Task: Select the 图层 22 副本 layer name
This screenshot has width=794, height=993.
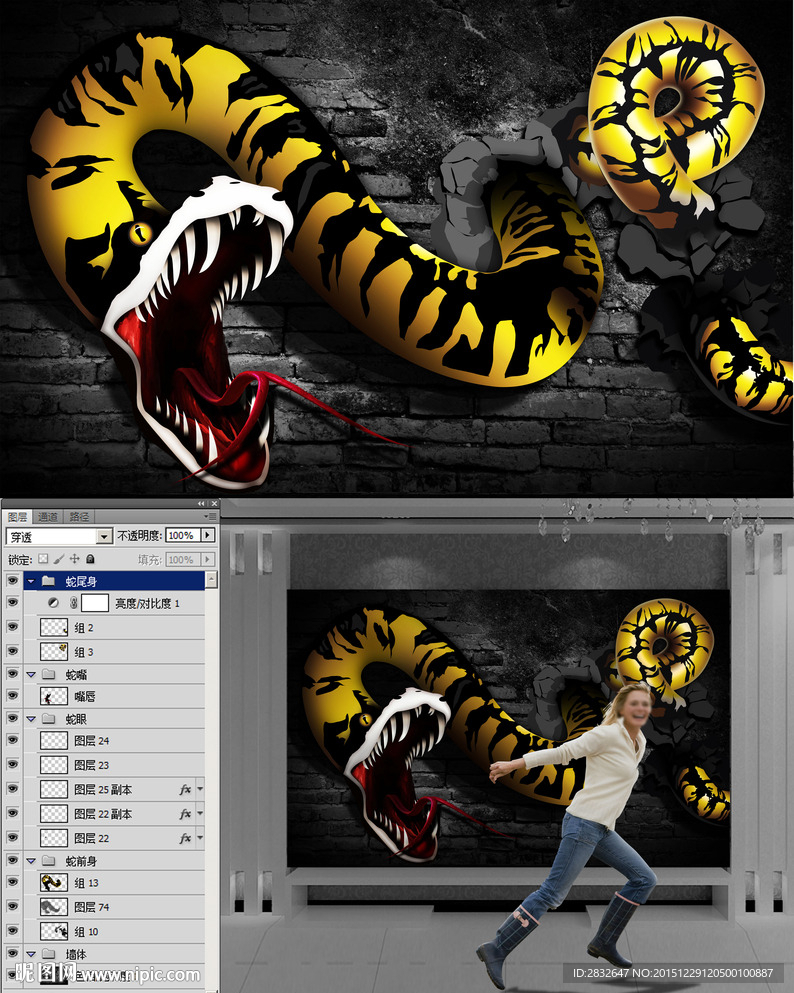Action: (103, 814)
